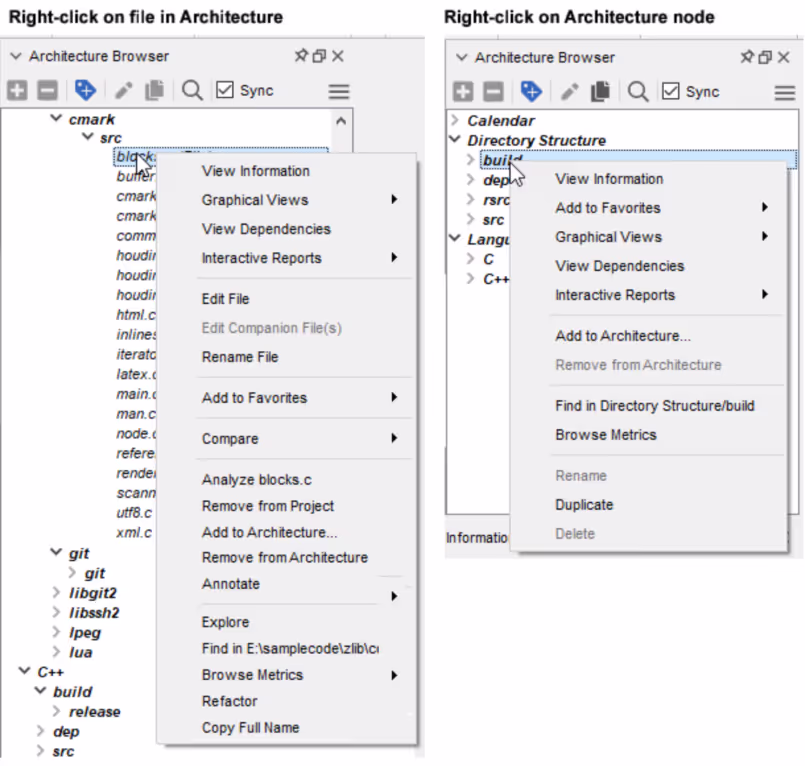Image resolution: width=805 pixels, height=766 pixels.
Task: Expand the Calendar architecture node
Action: point(455,120)
